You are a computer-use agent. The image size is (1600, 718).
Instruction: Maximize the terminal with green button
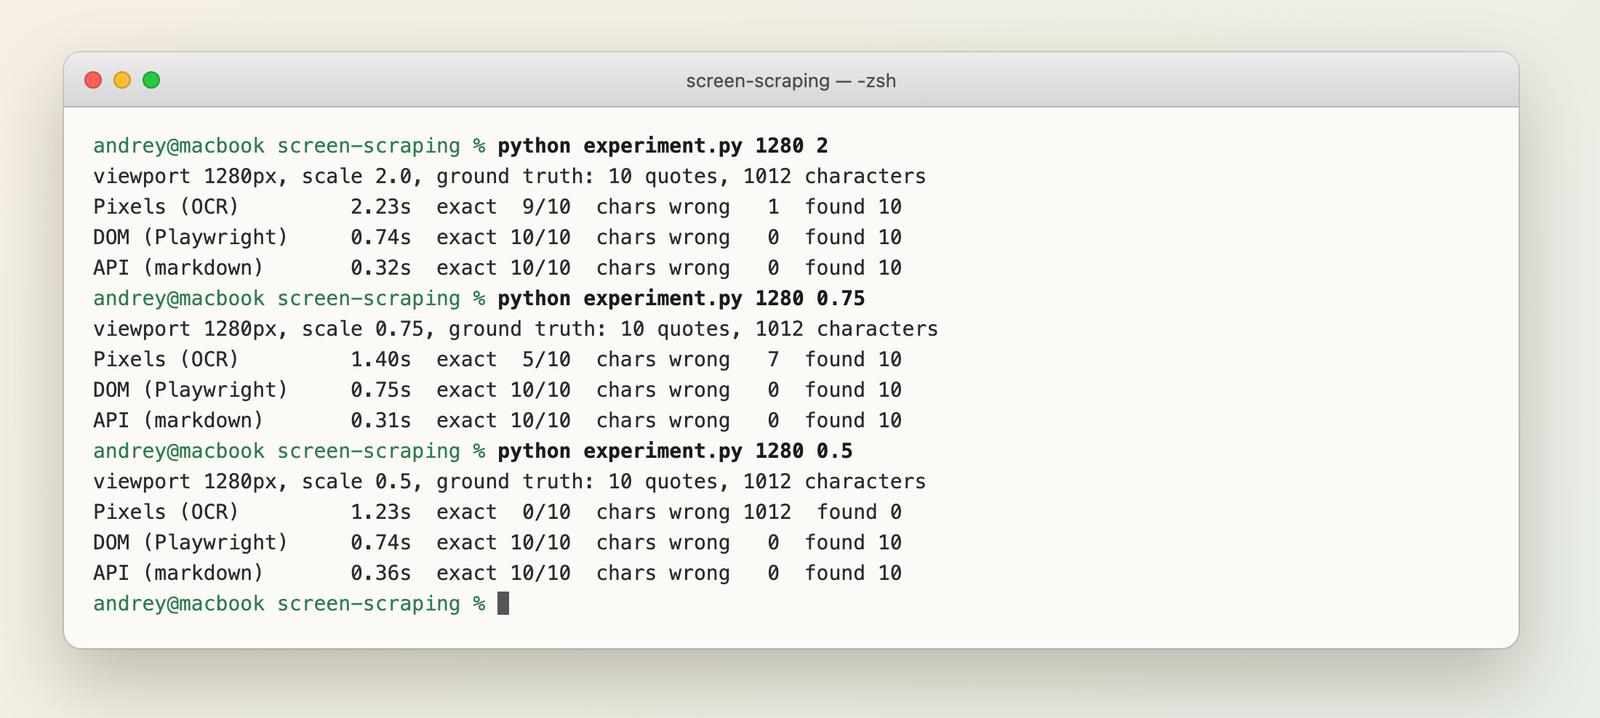point(151,80)
